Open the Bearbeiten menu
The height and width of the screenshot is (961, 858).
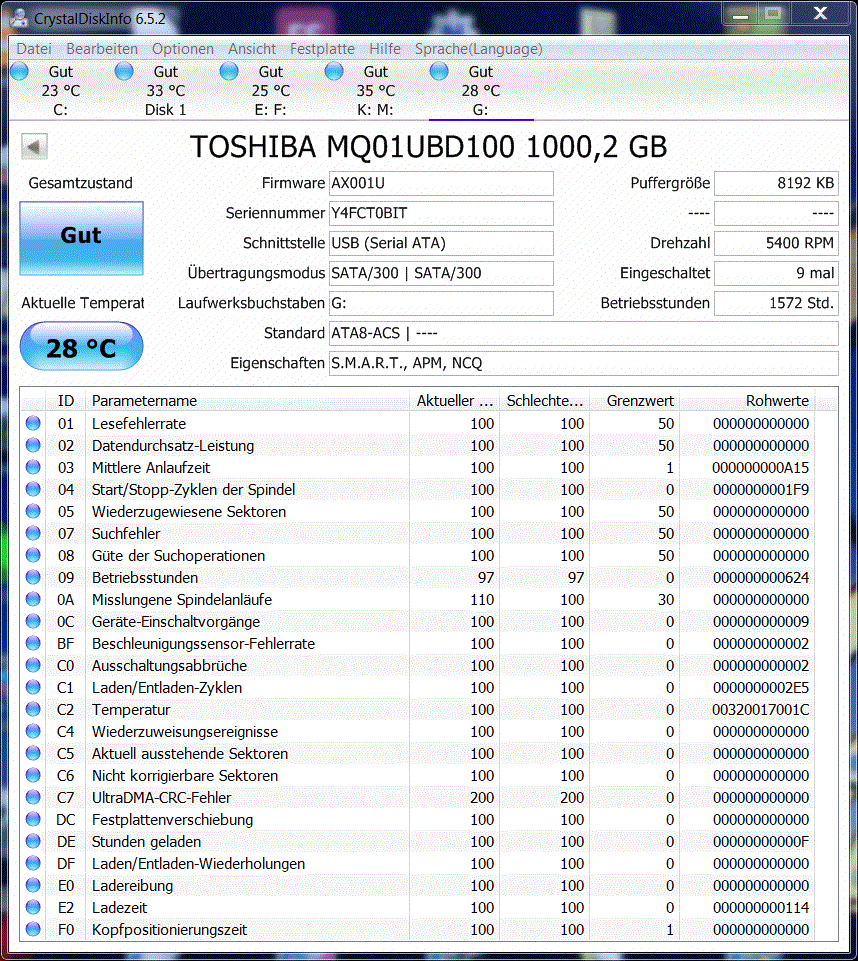pyautogui.click(x=102, y=48)
